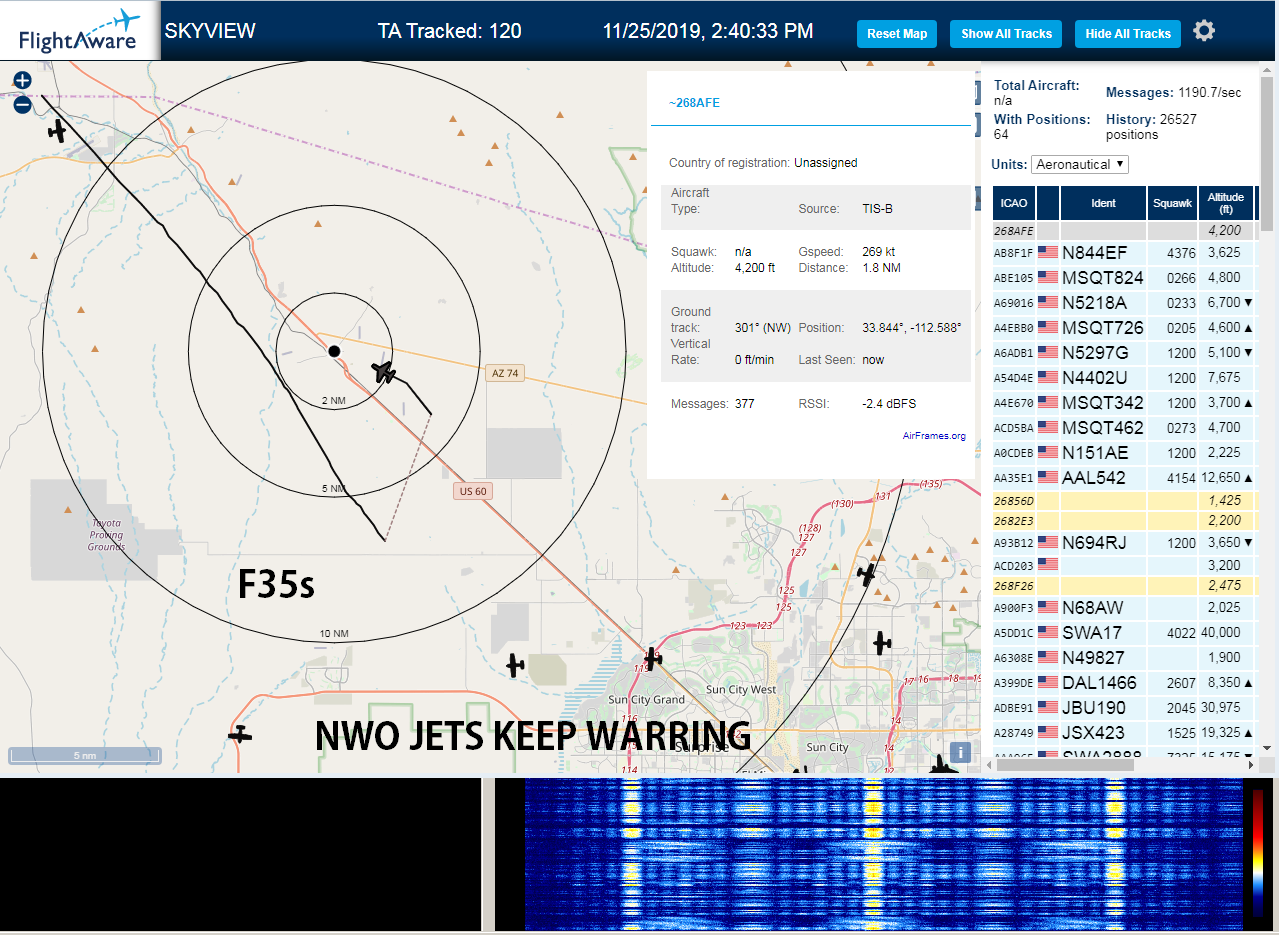Sort the table by Ident column header
Image resolution: width=1279 pixels, height=935 pixels.
click(1103, 203)
